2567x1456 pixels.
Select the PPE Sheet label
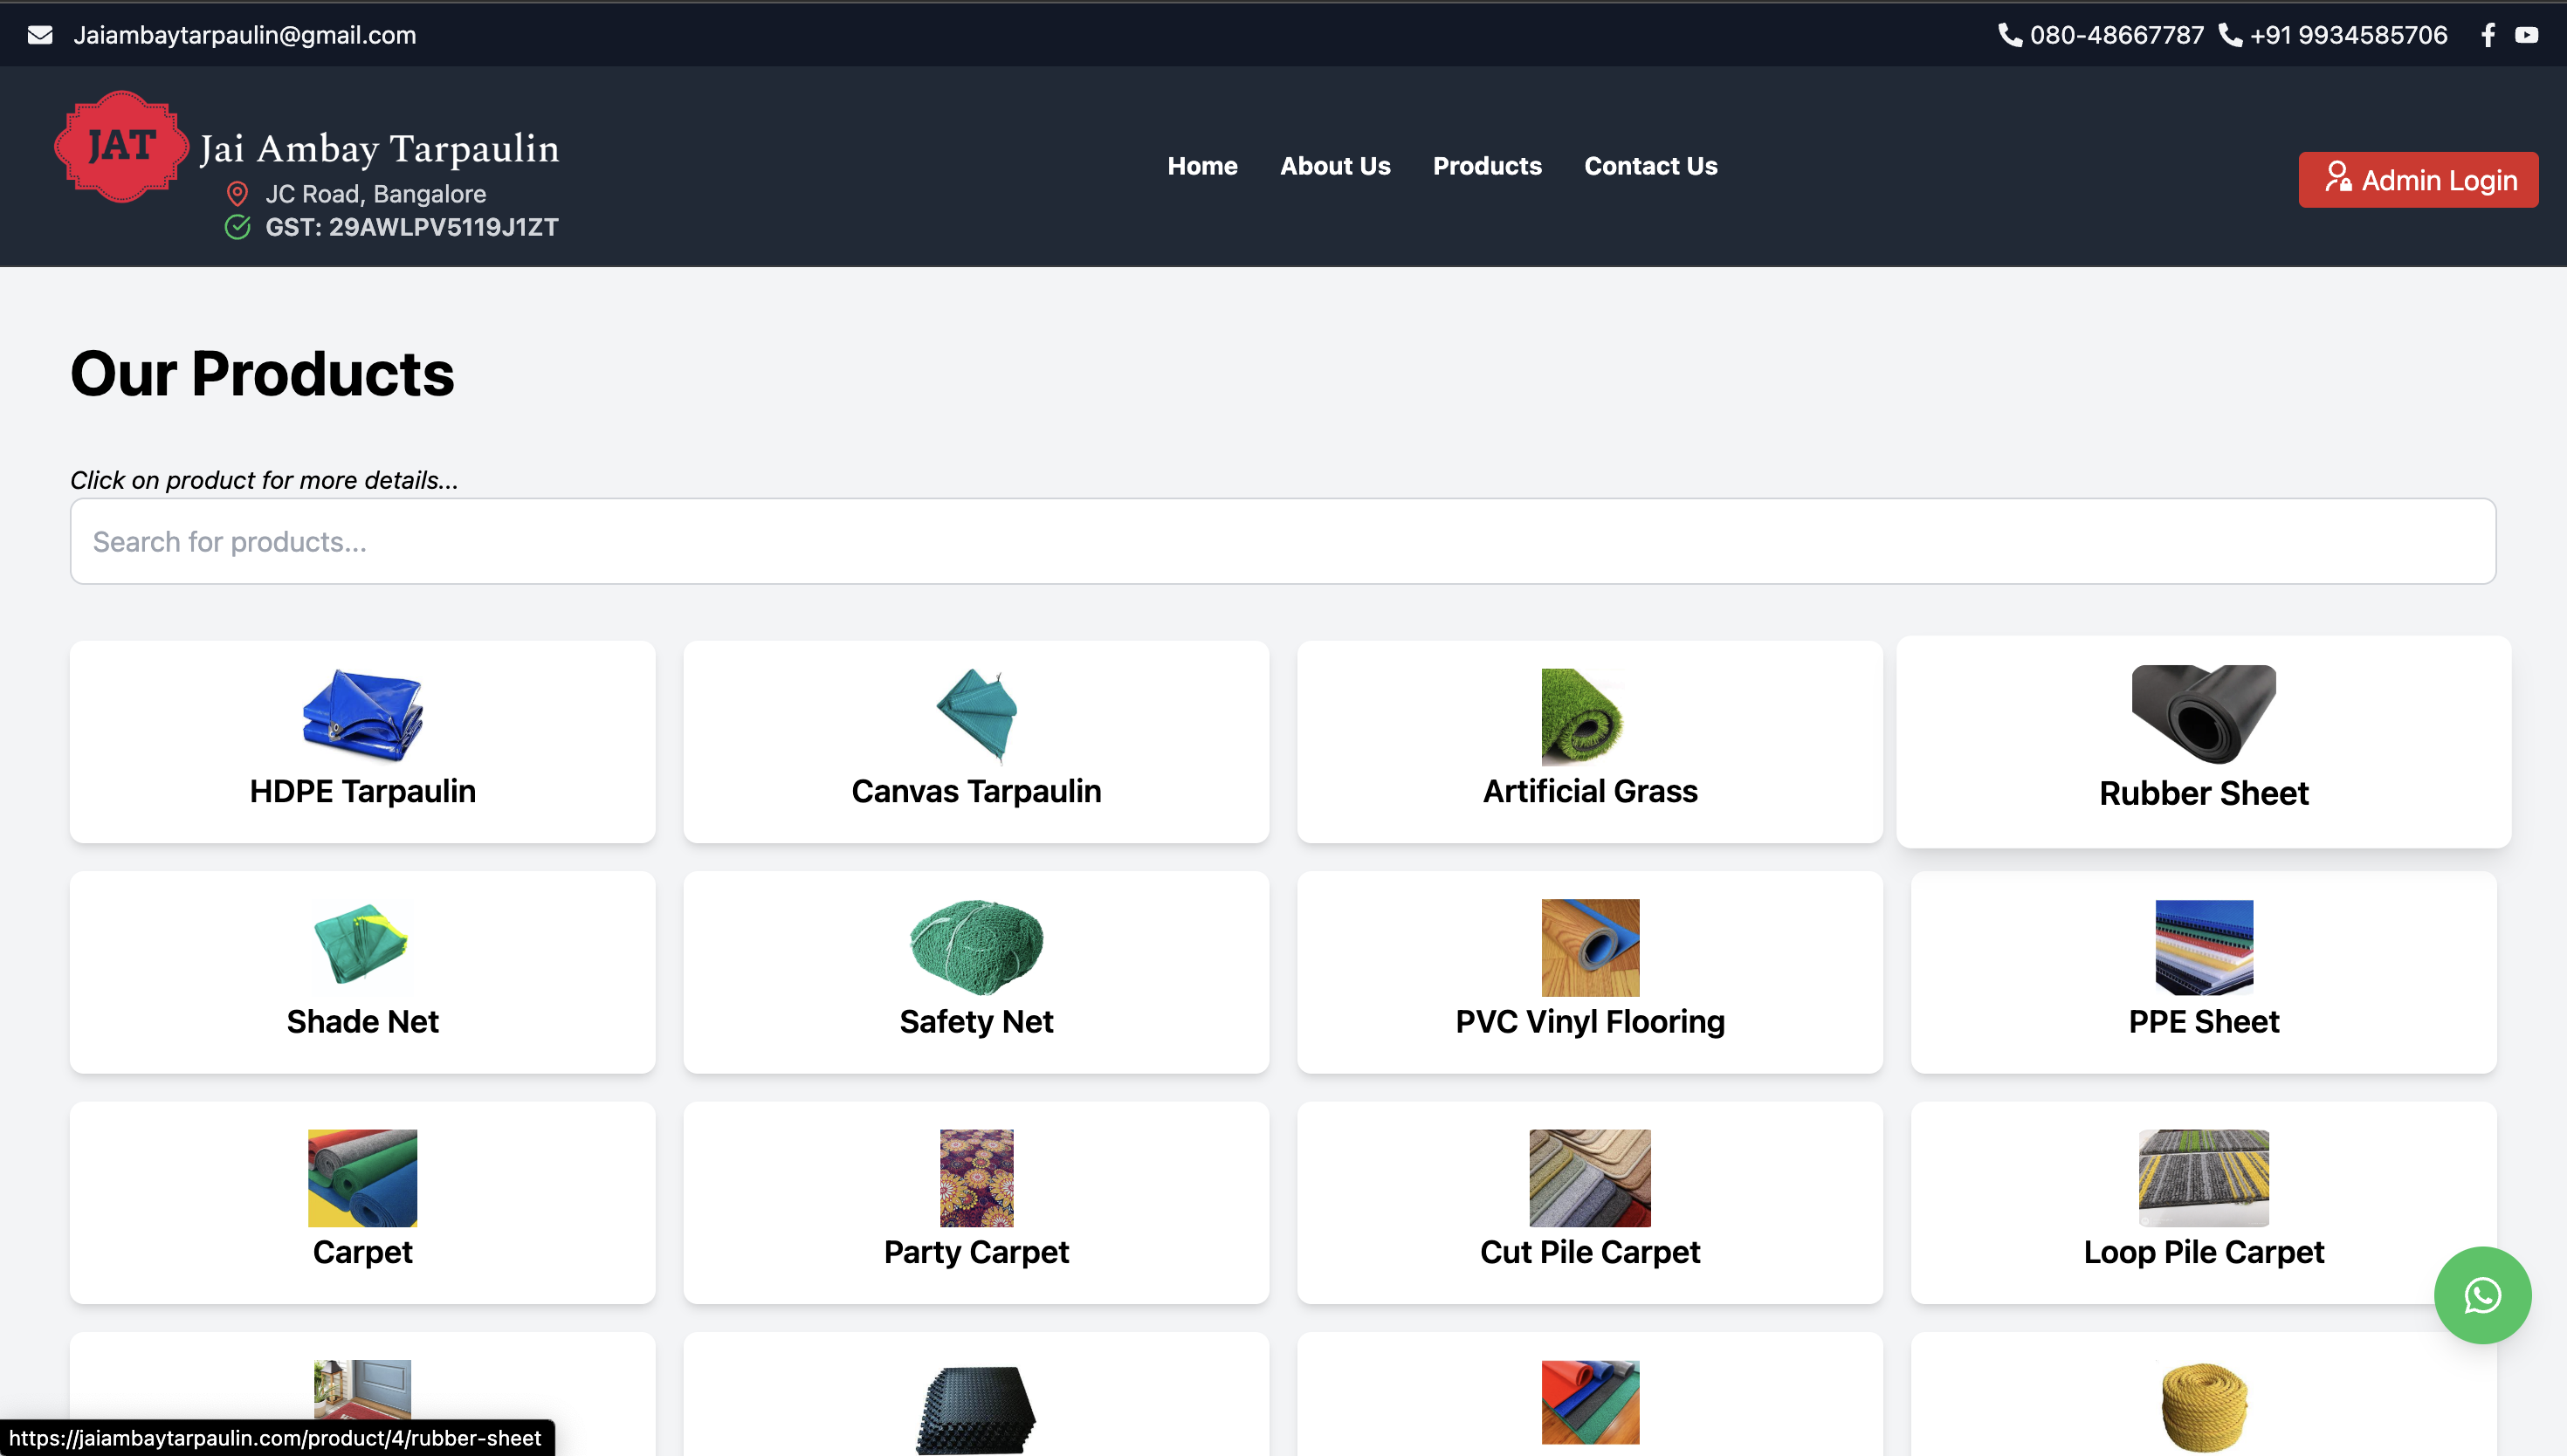(x=2204, y=1021)
